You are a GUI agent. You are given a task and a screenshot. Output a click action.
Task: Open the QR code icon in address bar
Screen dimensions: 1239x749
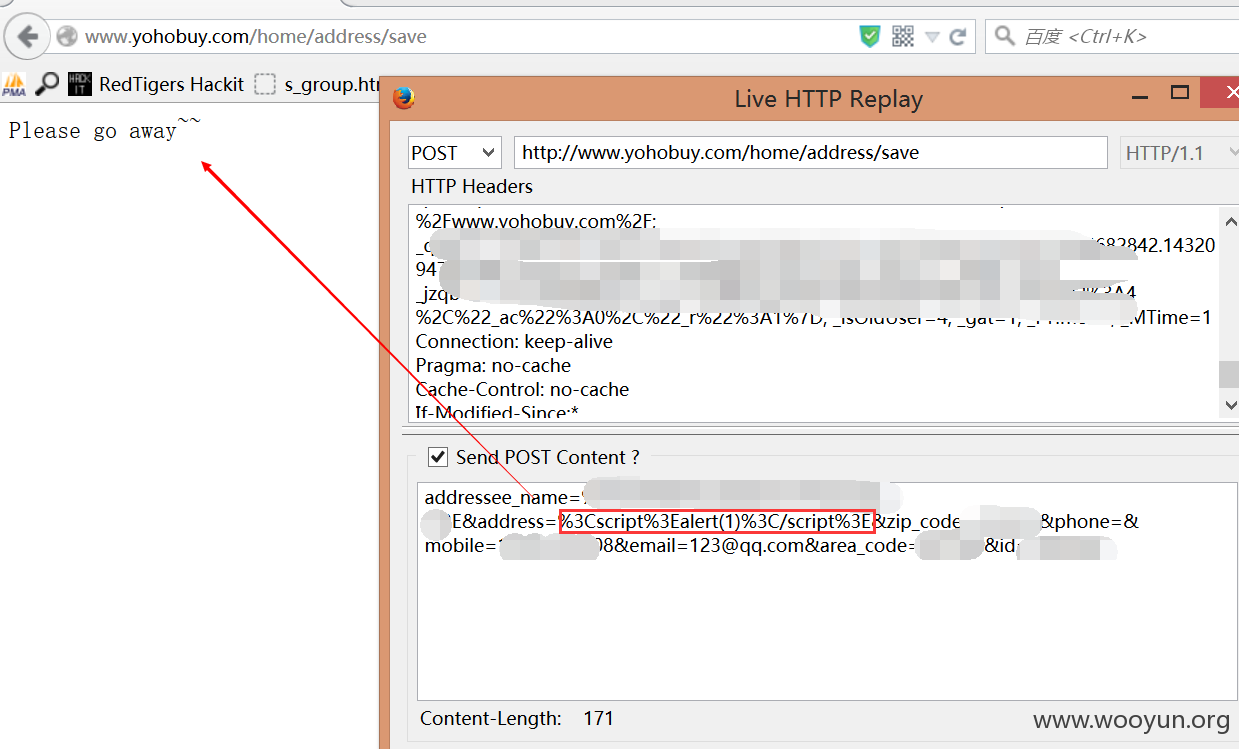coord(903,37)
